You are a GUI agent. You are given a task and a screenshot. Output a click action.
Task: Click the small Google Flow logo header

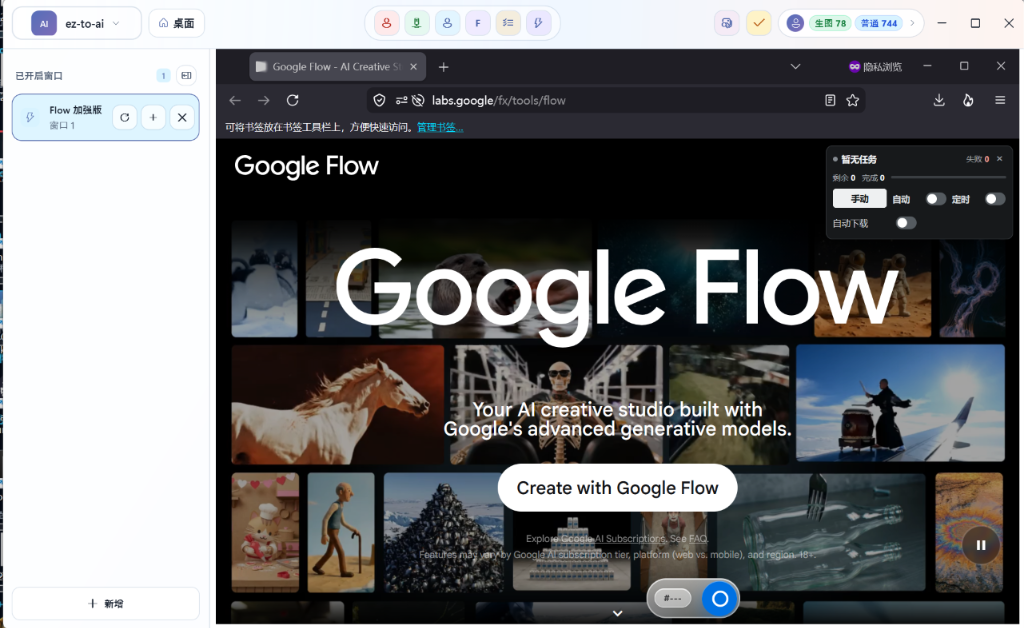(306, 166)
